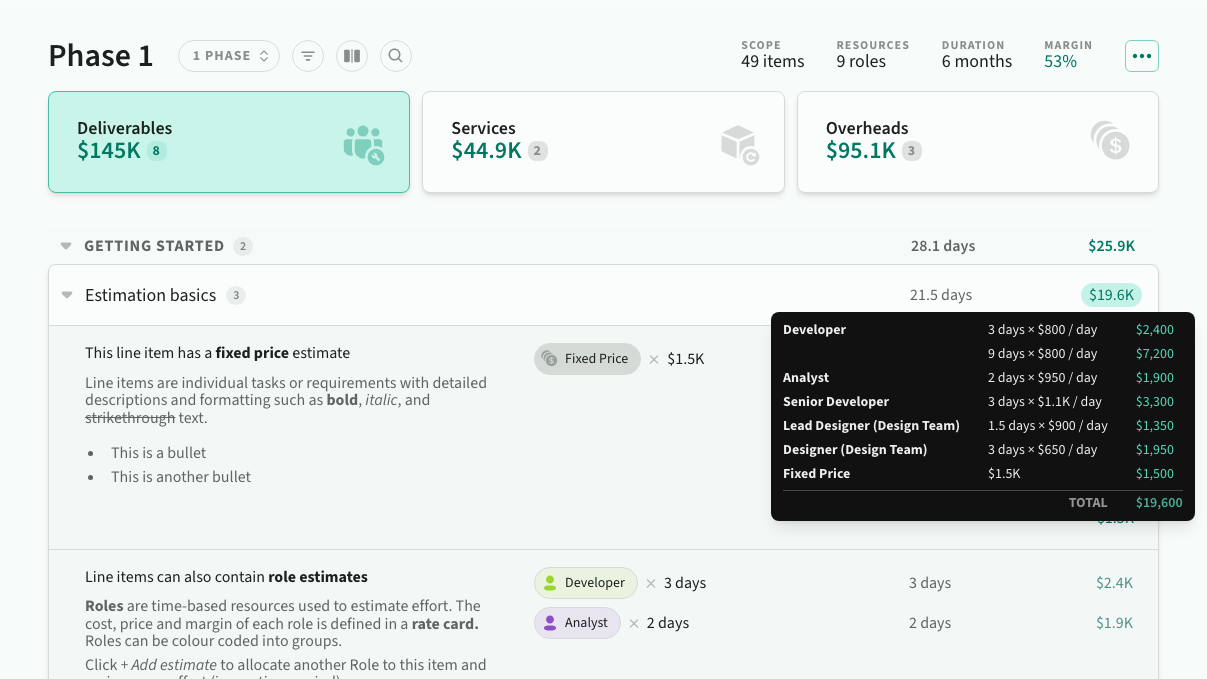Open the 1 Phase dropdown selector
Image resolution: width=1207 pixels, height=679 pixels.
click(x=230, y=56)
